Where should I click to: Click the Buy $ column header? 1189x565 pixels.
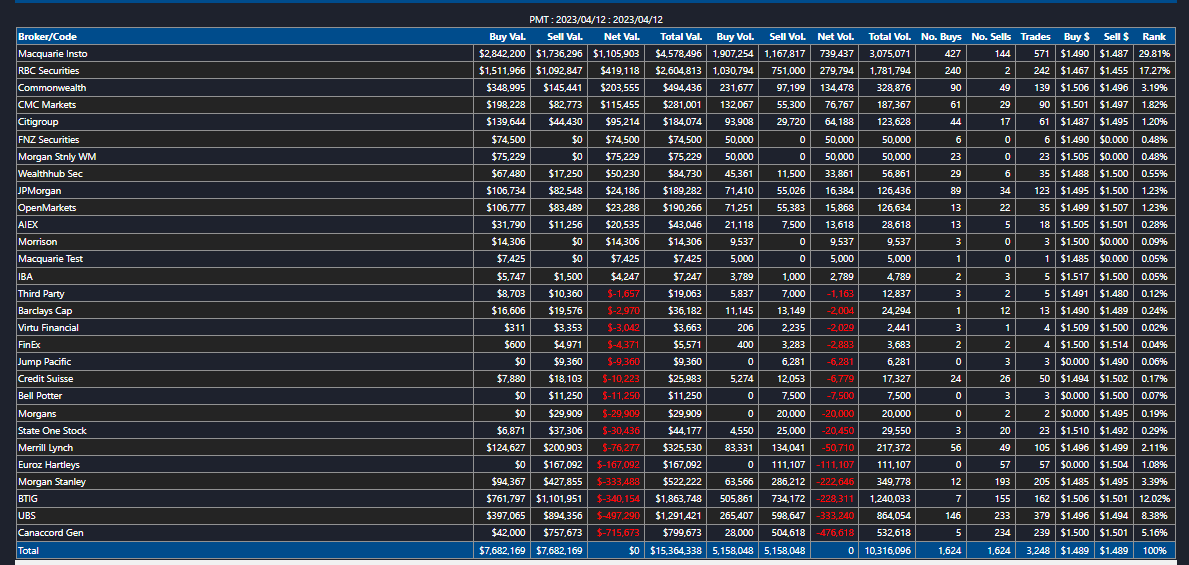[x=1075, y=36]
